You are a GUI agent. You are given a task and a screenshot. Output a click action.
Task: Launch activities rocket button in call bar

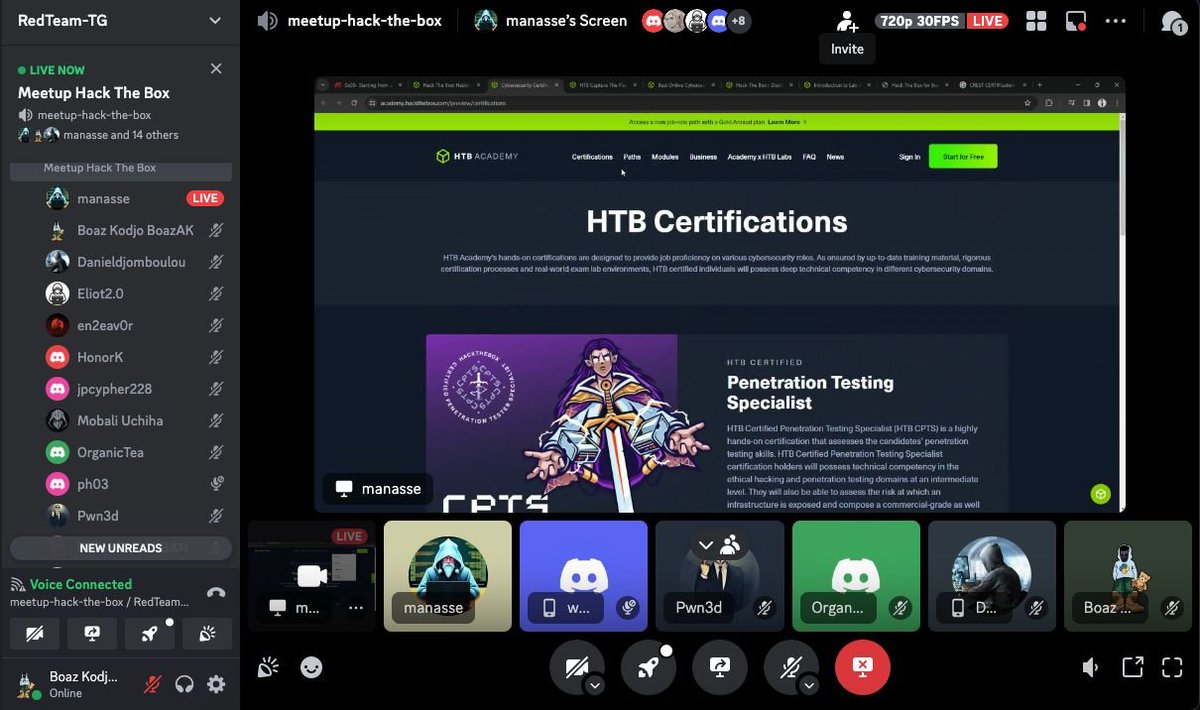click(648, 667)
